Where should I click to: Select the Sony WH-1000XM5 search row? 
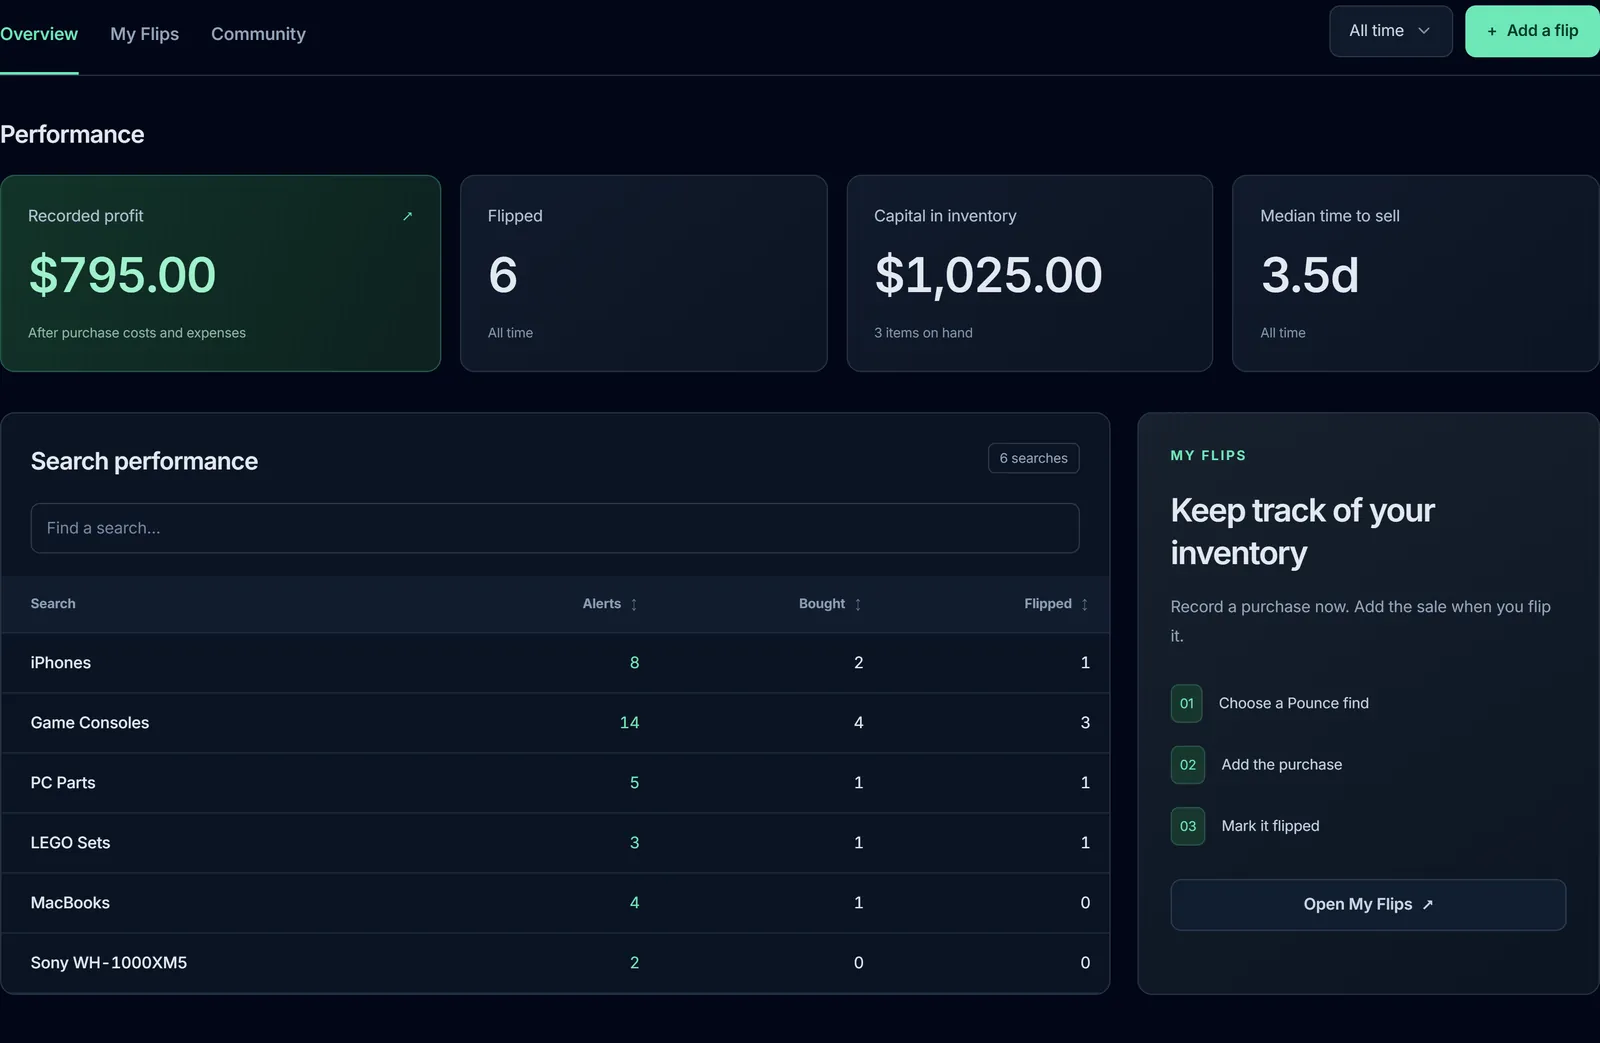[555, 963]
